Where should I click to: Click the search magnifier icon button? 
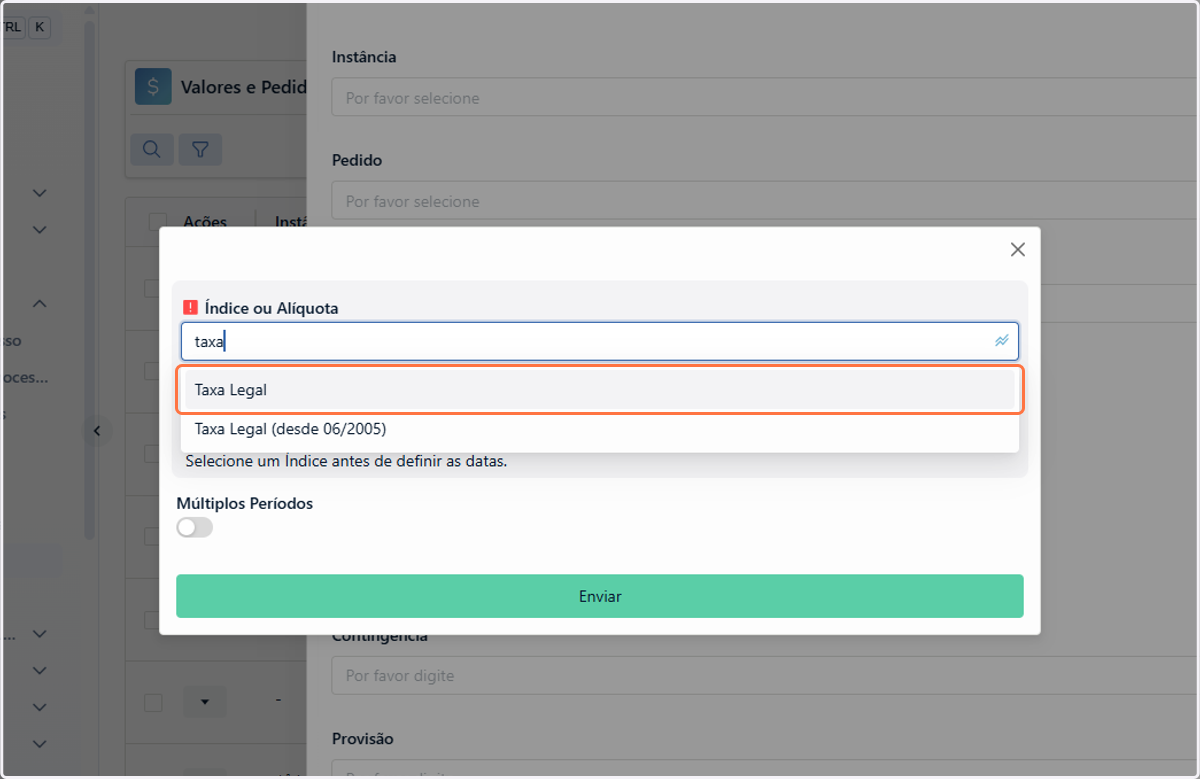point(152,149)
